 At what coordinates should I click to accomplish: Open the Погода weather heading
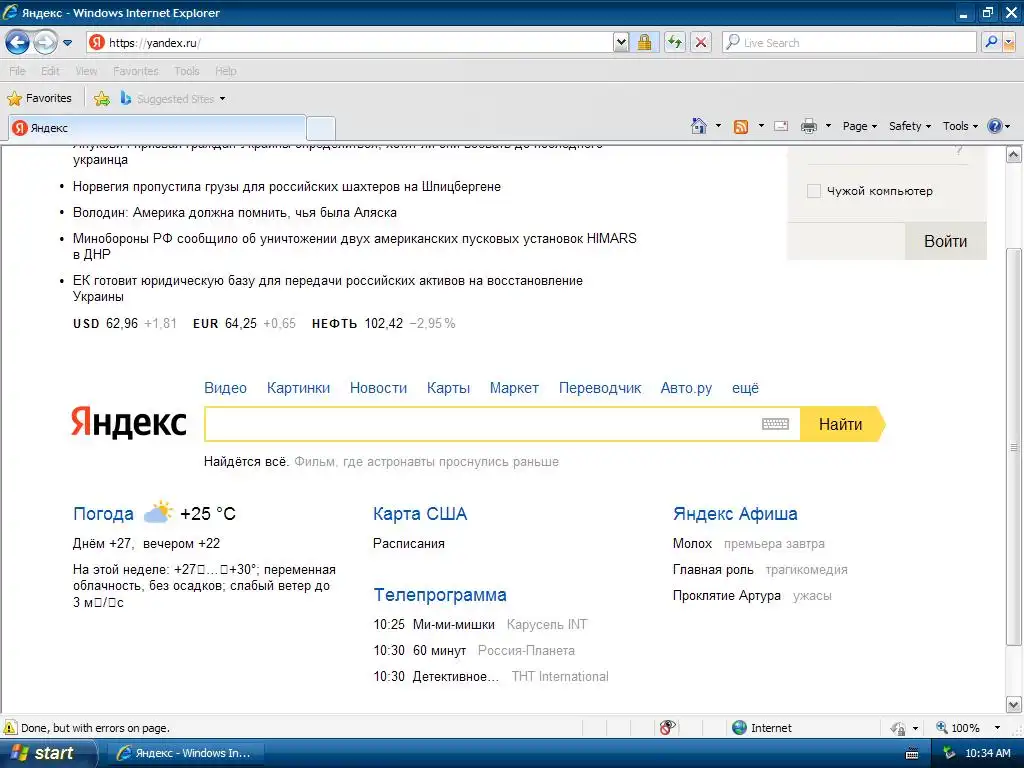click(x=103, y=514)
